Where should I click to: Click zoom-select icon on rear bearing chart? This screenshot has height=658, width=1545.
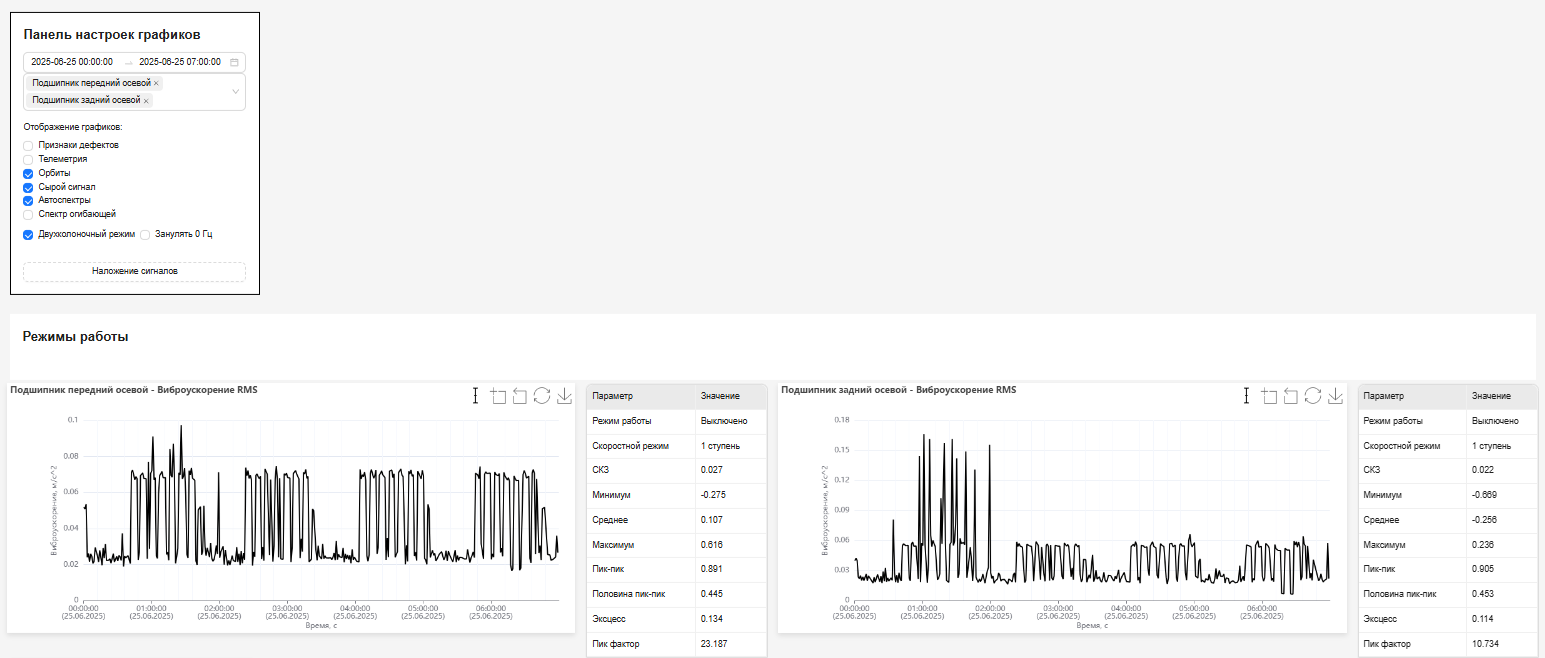coord(1269,396)
